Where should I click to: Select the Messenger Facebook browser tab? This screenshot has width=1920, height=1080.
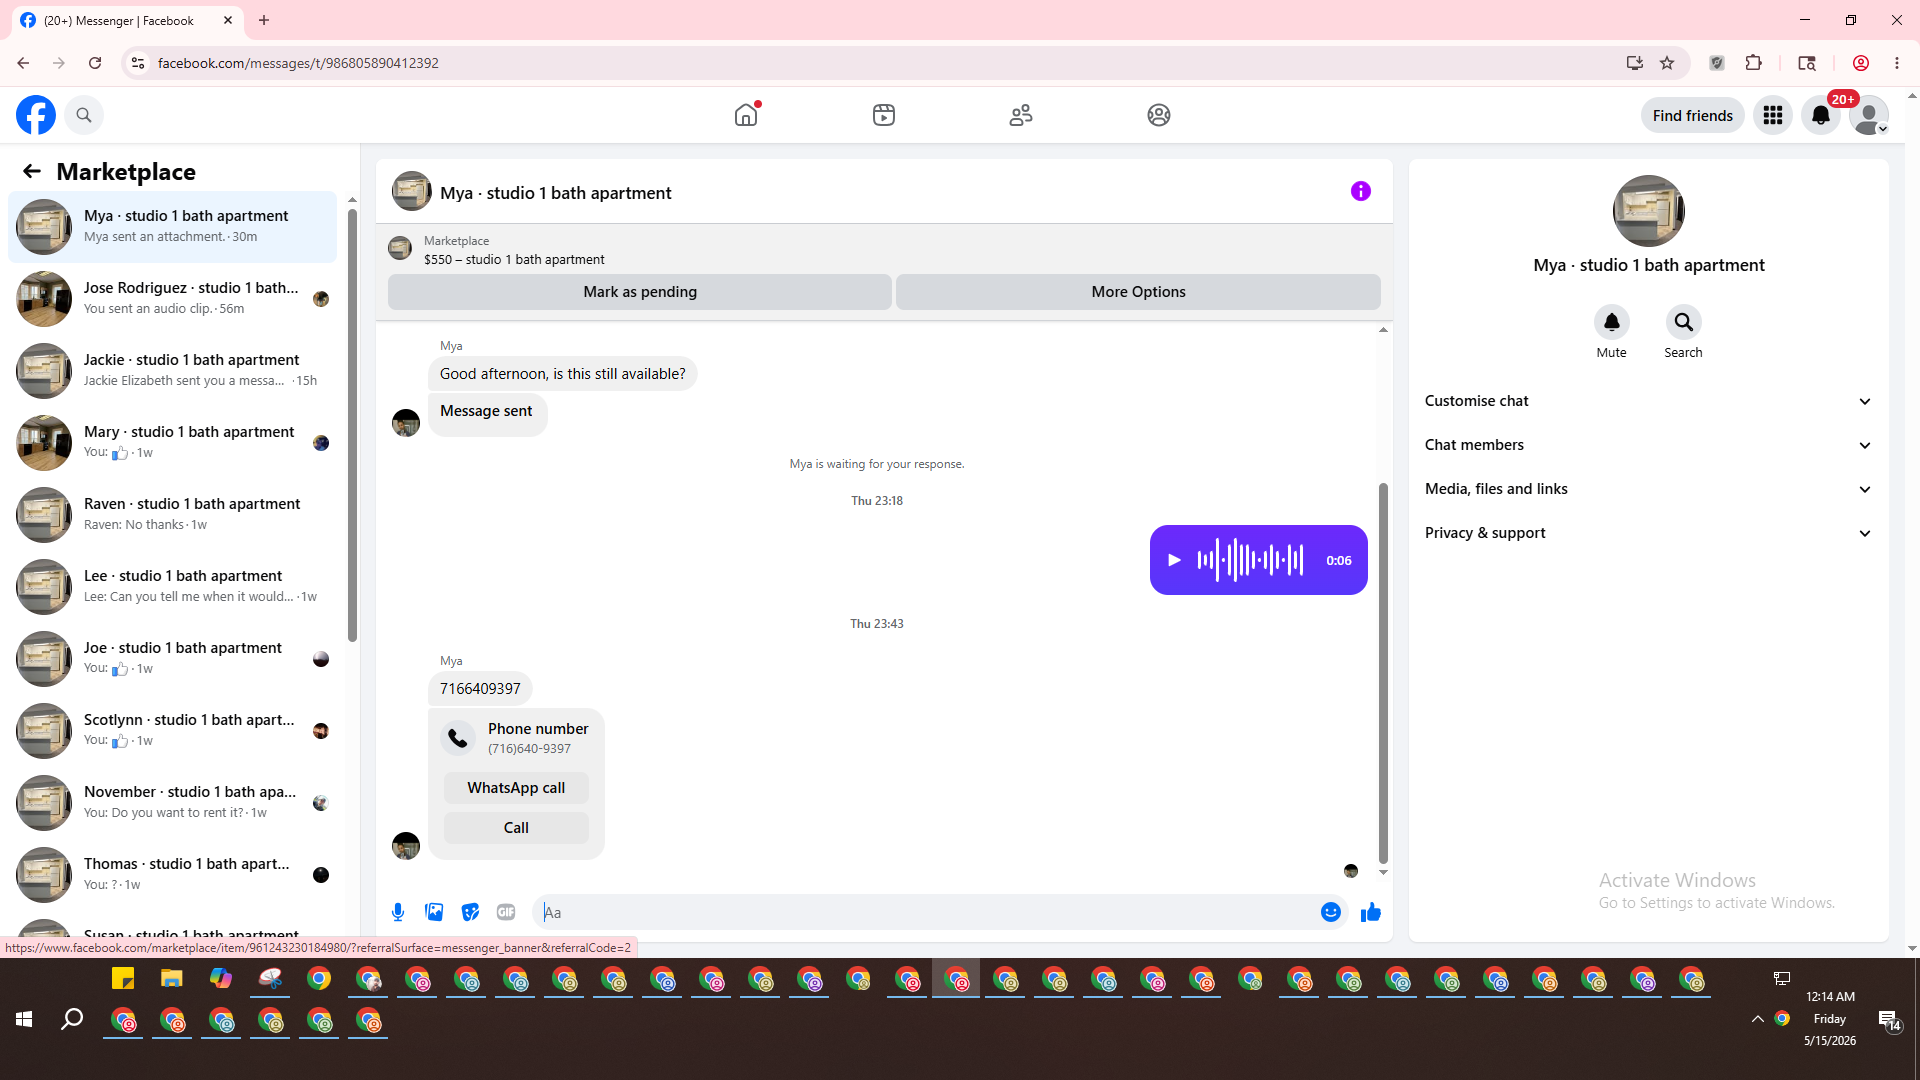128,20
